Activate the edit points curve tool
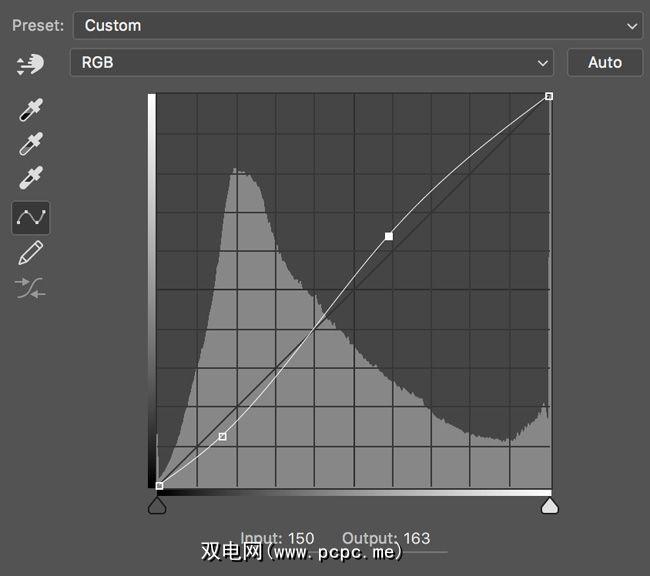 pyautogui.click(x=31, y=216)
